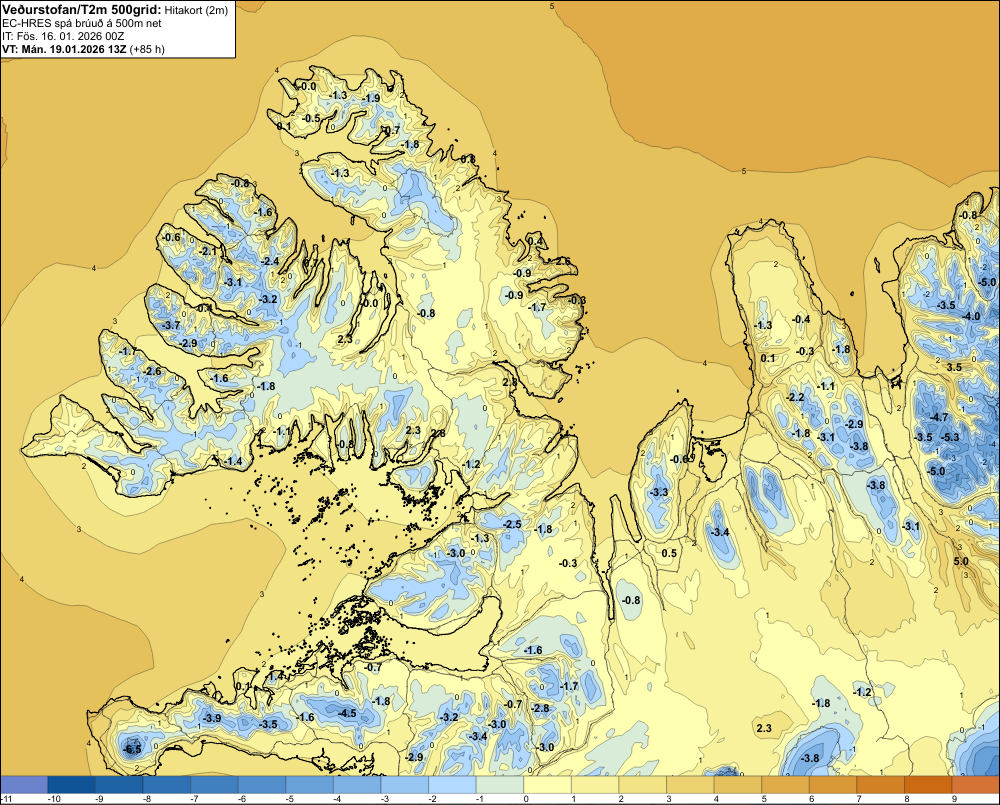
Task: Click the '-11' legend scale label
Action: point(6,799)
